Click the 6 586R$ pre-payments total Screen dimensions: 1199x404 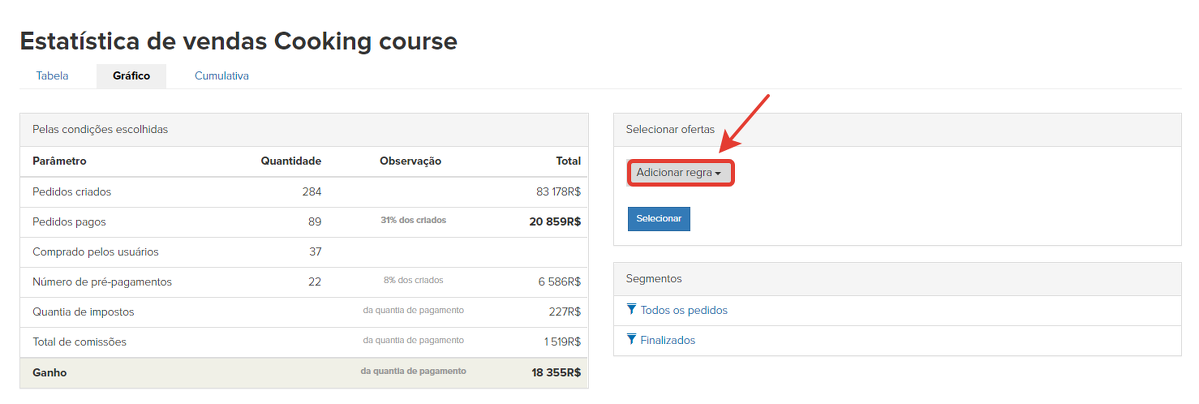click(559, 282)
